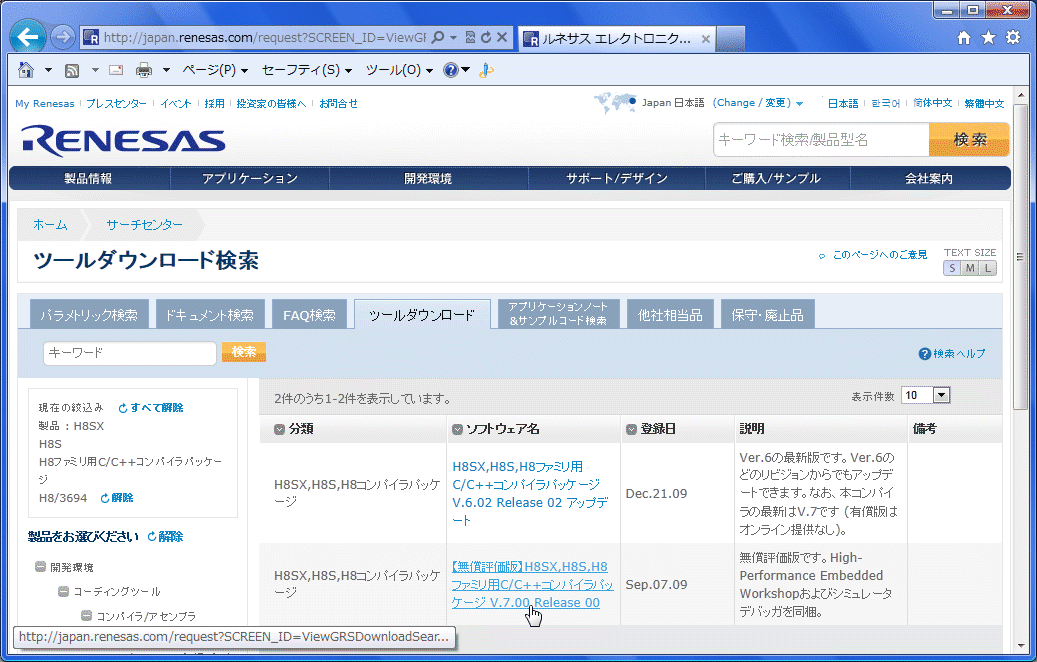This screenshot has height=662, width=1037.
Task: Switch to アプリケーションノート&サンプルコード検索 tab
Action: (x=558, y=314)
